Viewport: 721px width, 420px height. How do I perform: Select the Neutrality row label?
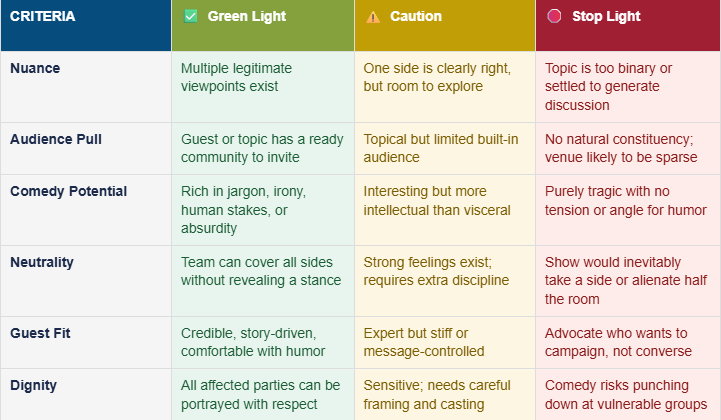pyautogui.click(x=42, y=262)
